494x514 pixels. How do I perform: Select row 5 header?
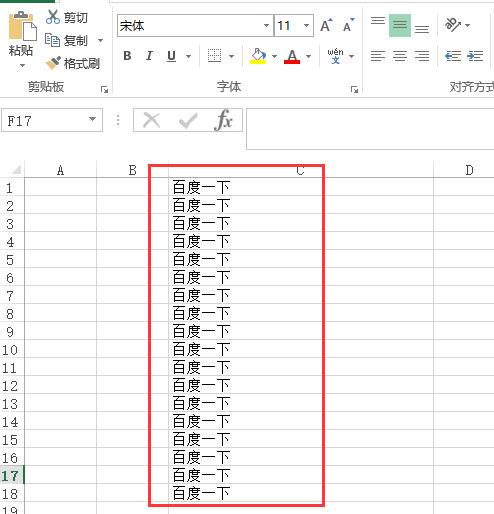[x=12, y=259]
